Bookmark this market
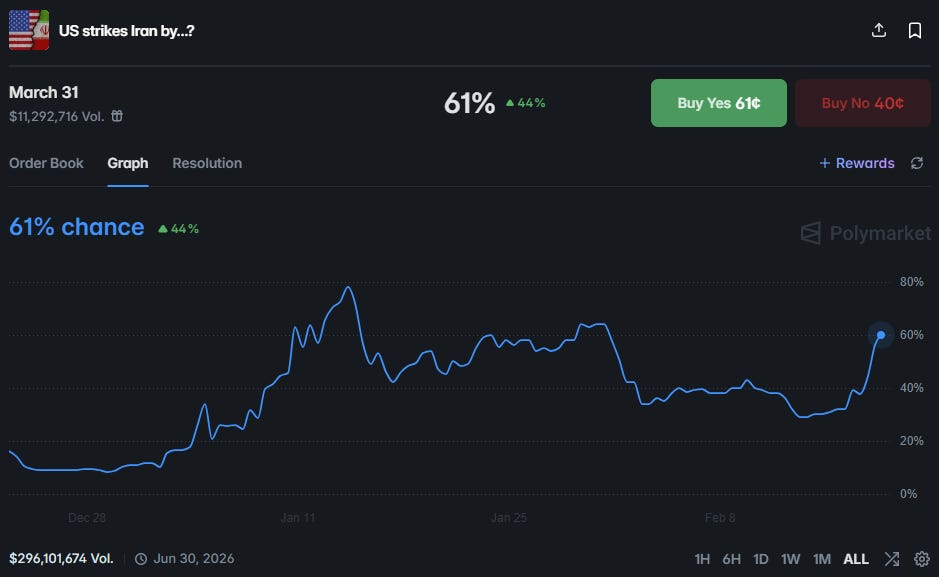The height and width of the screenshot is (577, 939). coord(914,31)
